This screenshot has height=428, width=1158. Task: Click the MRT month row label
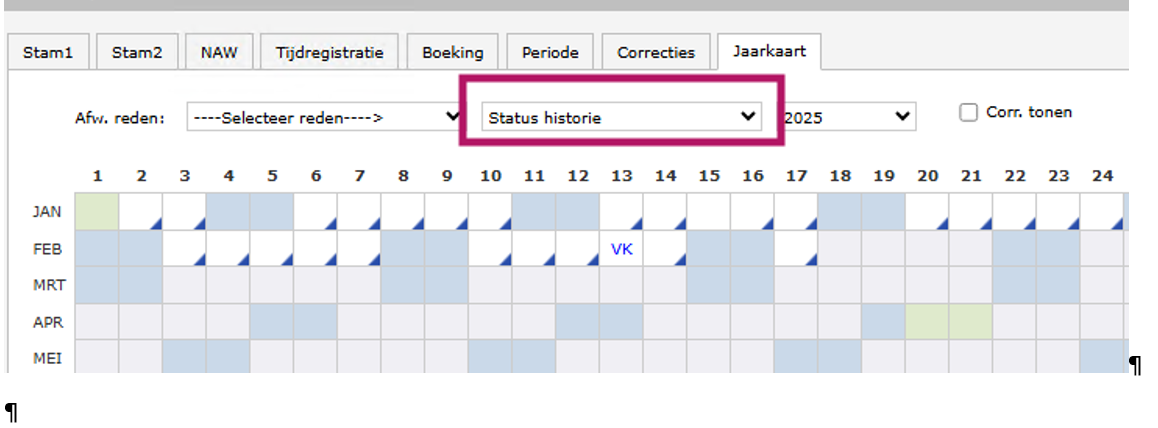coord(47,286)
